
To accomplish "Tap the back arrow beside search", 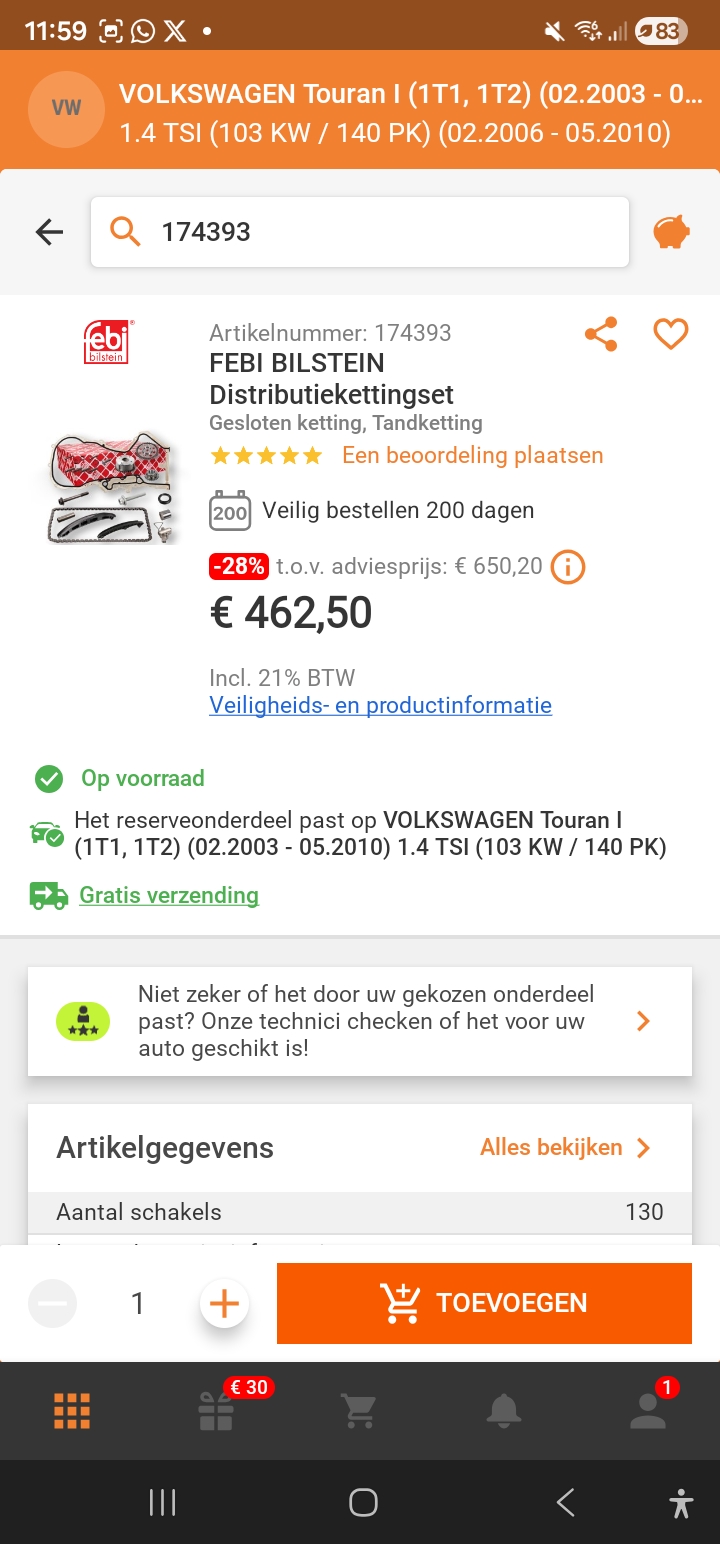I will (49, 232).
